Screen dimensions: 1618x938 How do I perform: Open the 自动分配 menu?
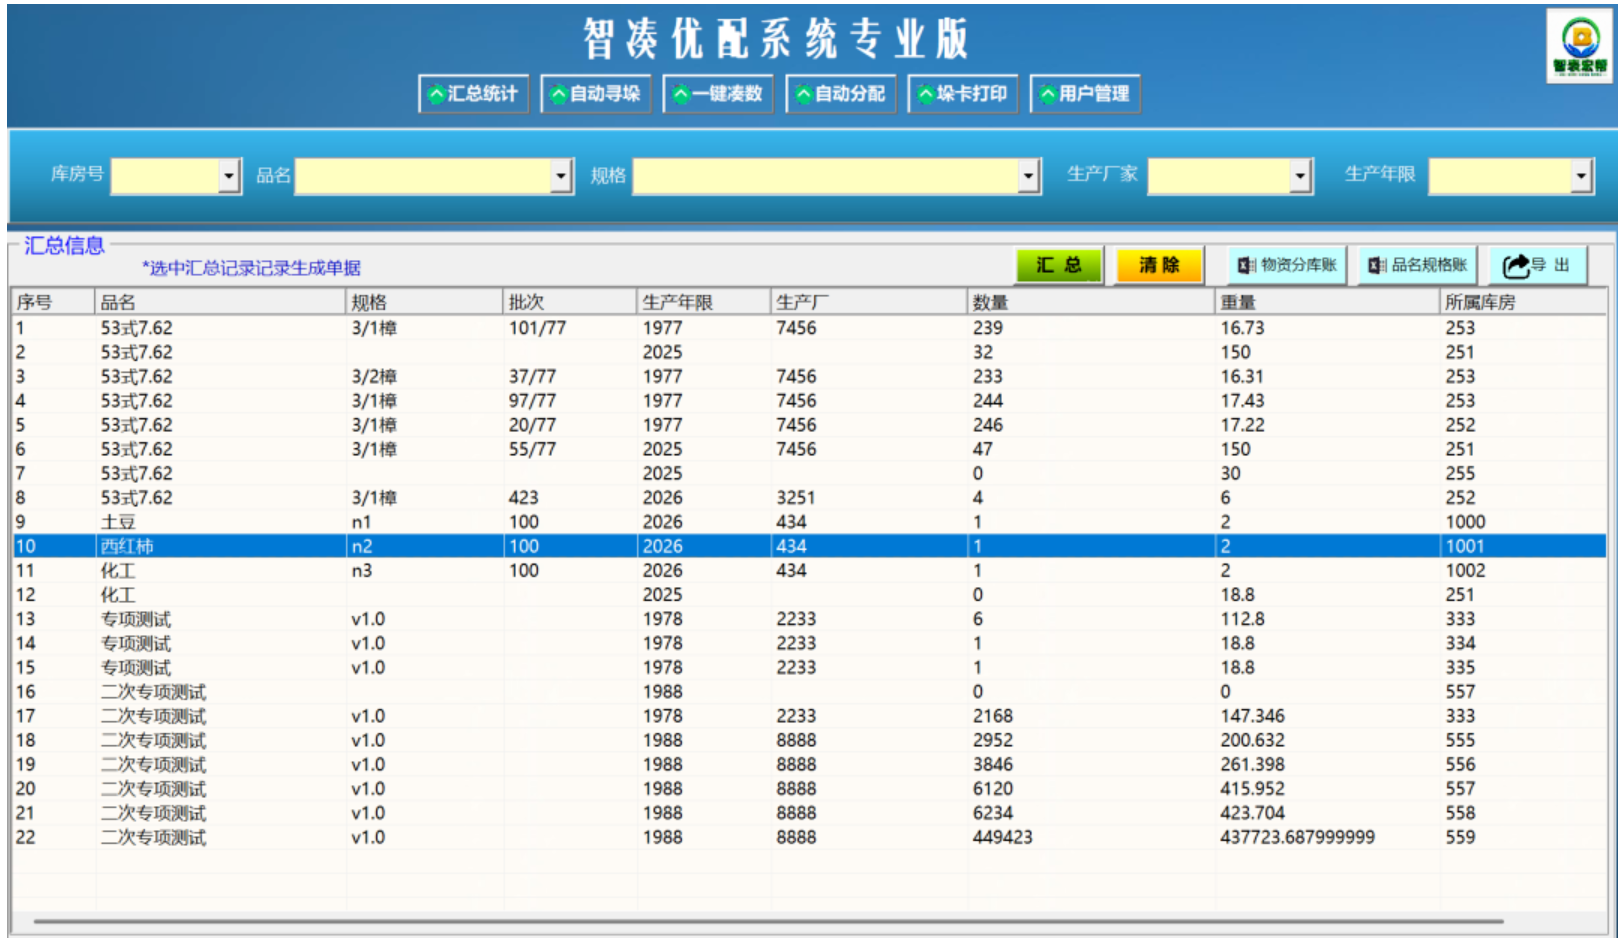point(841,94)
